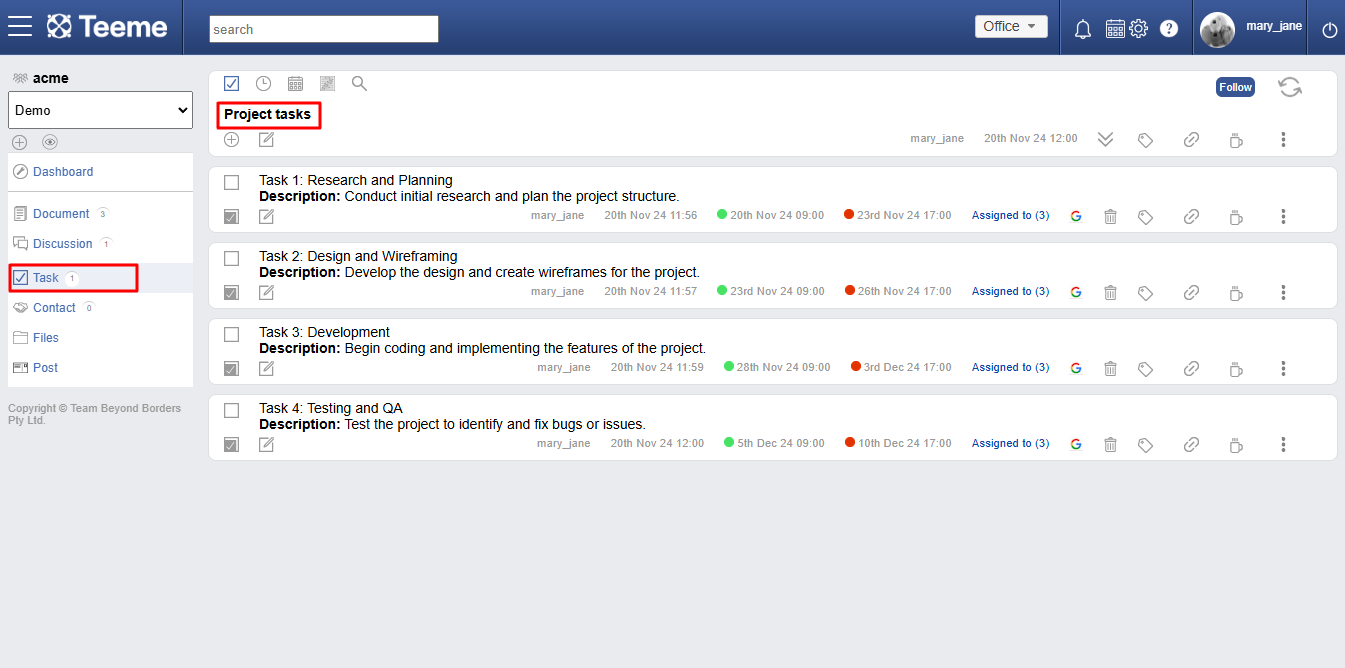Viewport: 1345px width, 668px height.
Task: Click the Follow button
Action: 1235,87
